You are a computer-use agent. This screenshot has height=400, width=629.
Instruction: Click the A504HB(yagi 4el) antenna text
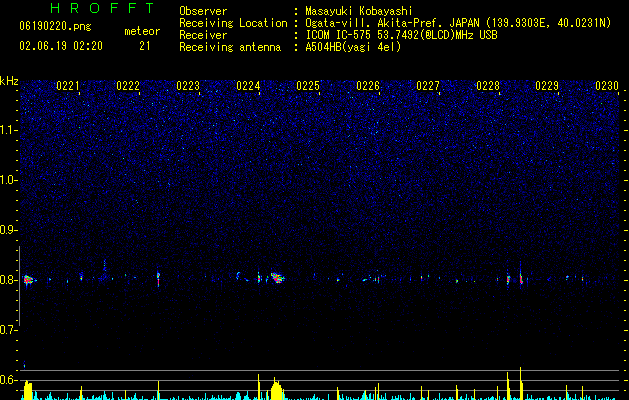[x=353, y=47]
